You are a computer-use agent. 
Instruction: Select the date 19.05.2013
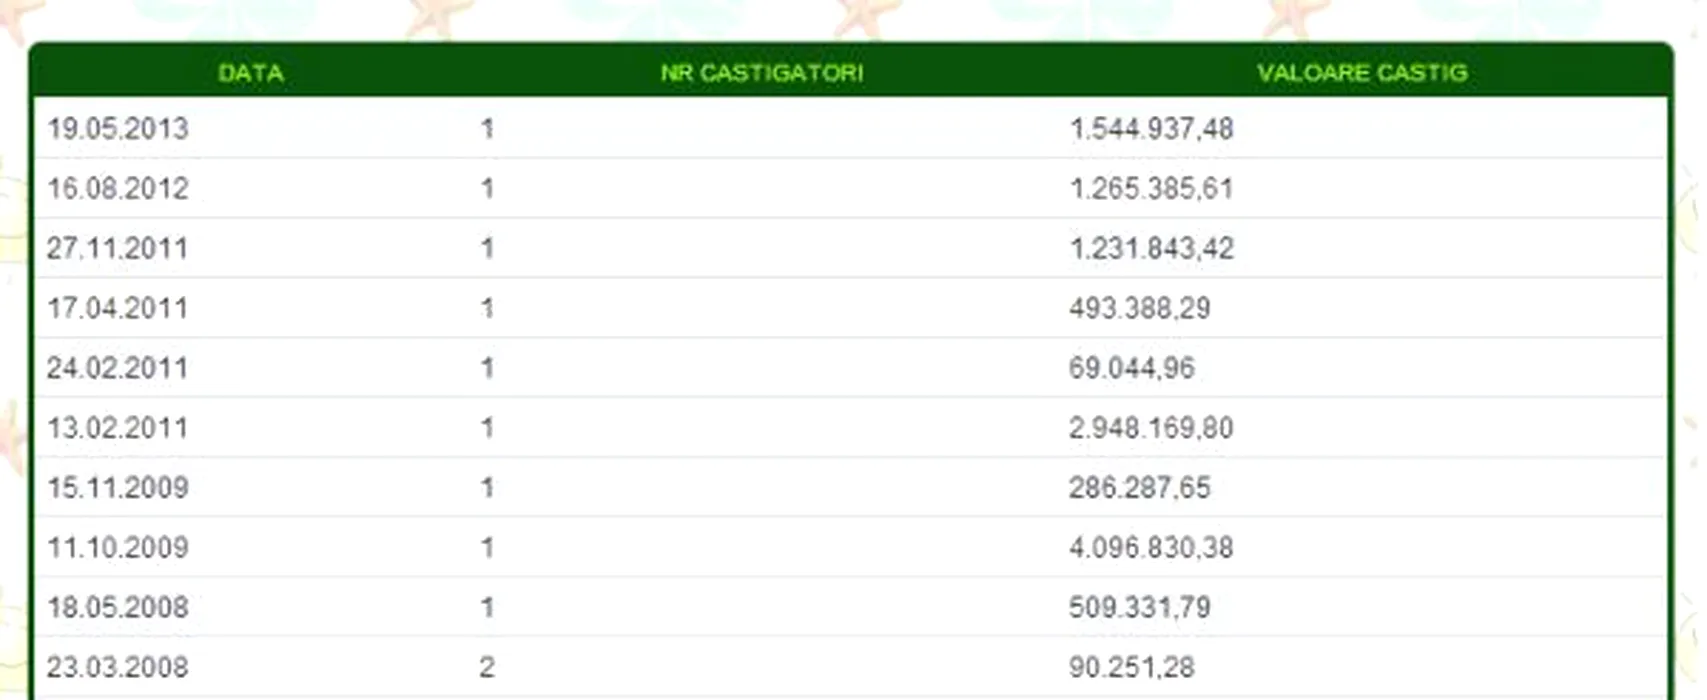118,129
